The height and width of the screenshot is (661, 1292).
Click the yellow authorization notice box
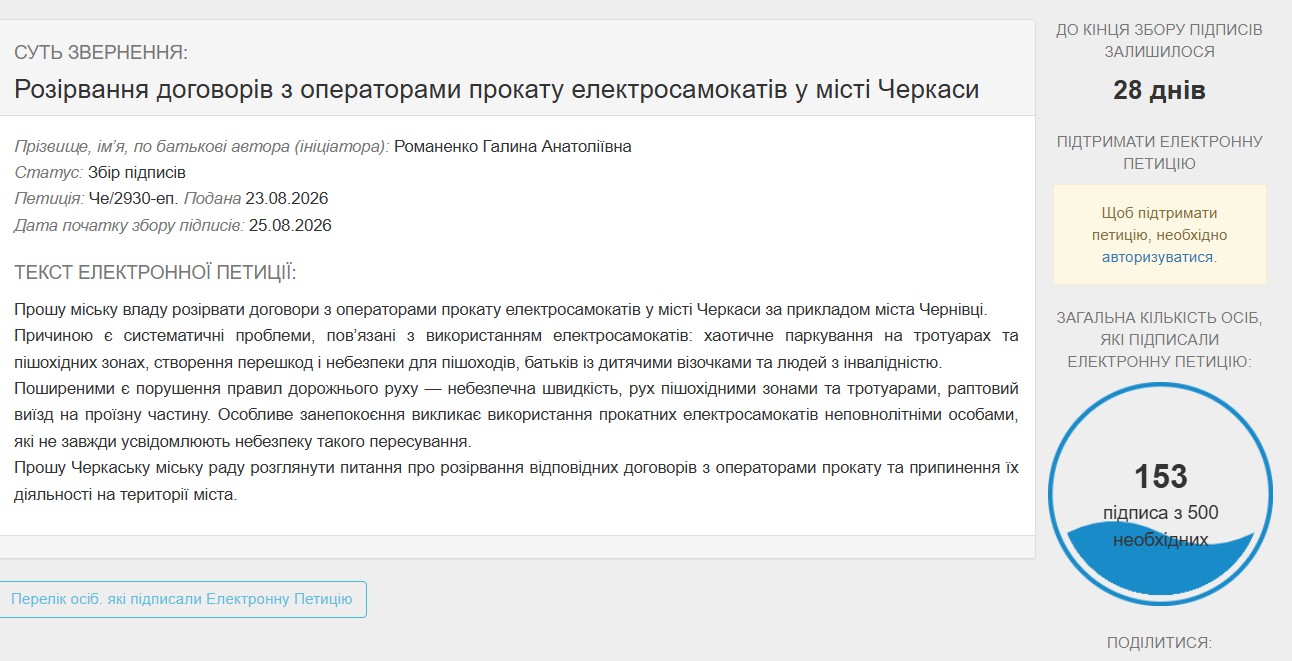tap(1159, 235)
